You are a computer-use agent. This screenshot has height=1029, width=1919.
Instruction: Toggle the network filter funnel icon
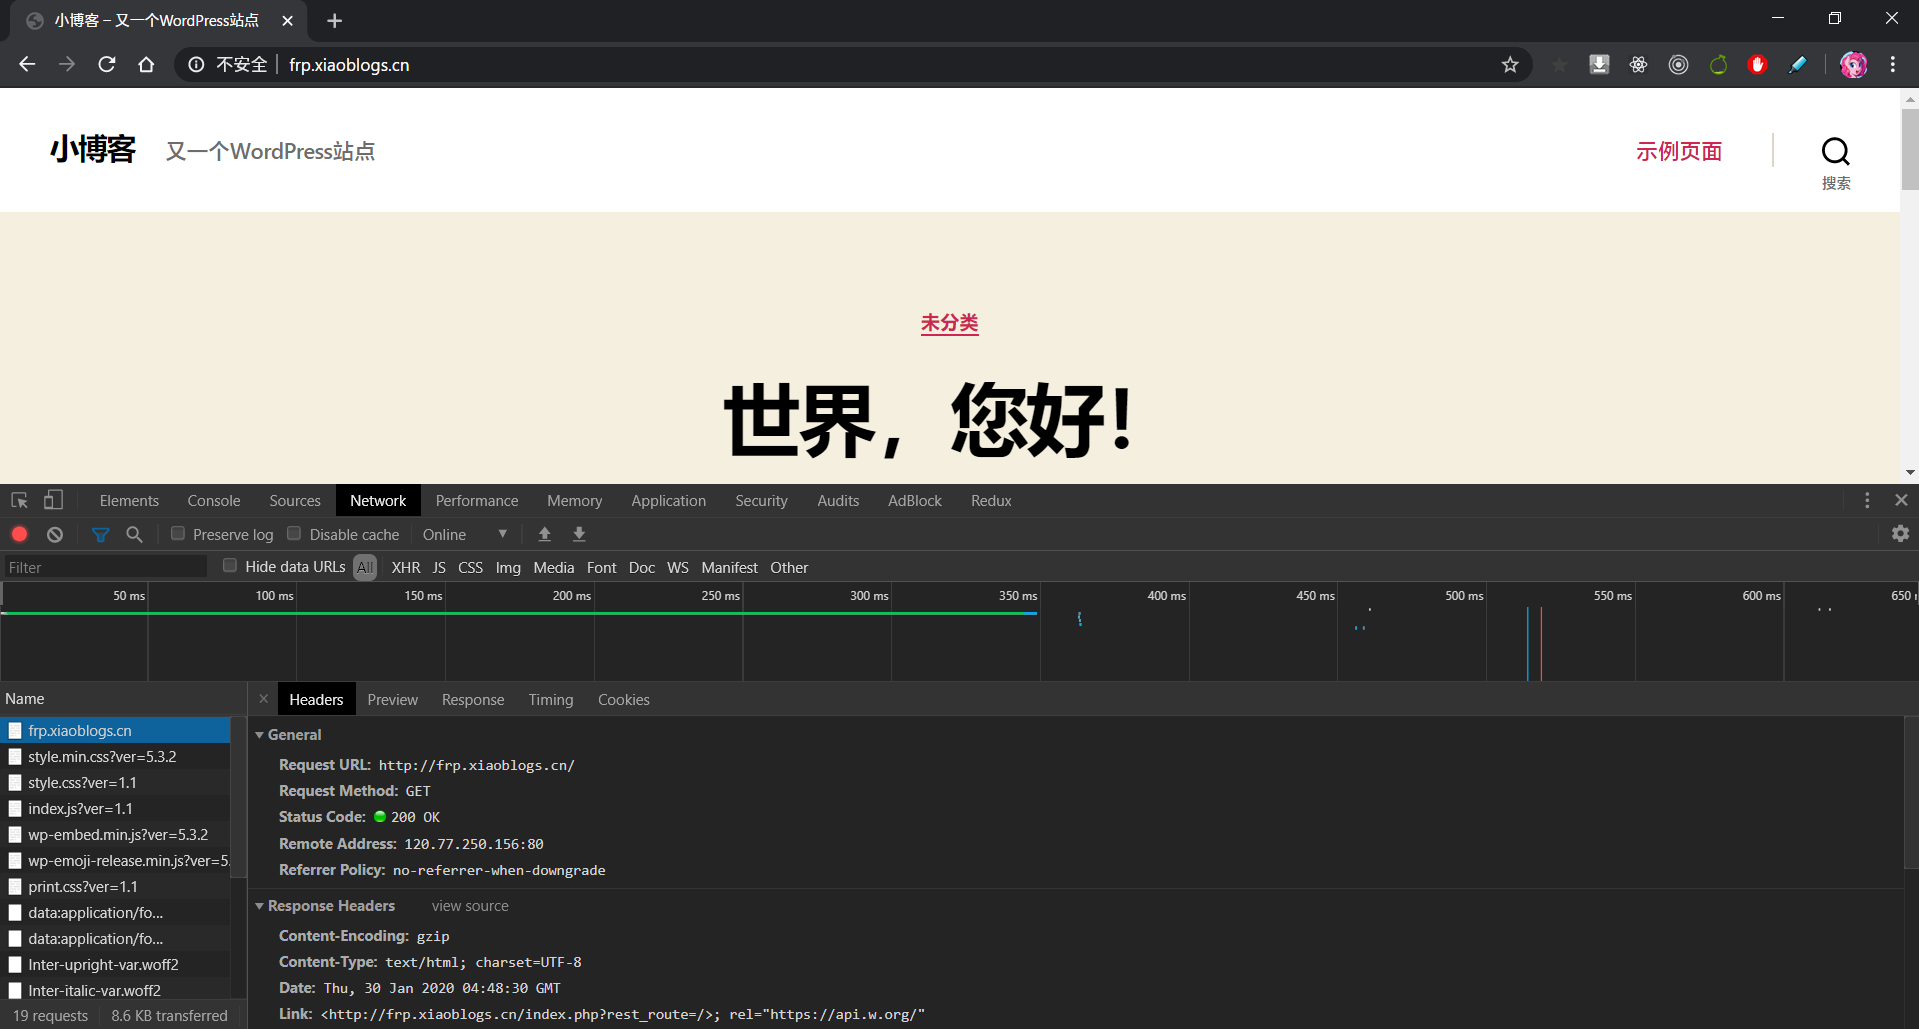pos(100,534)
